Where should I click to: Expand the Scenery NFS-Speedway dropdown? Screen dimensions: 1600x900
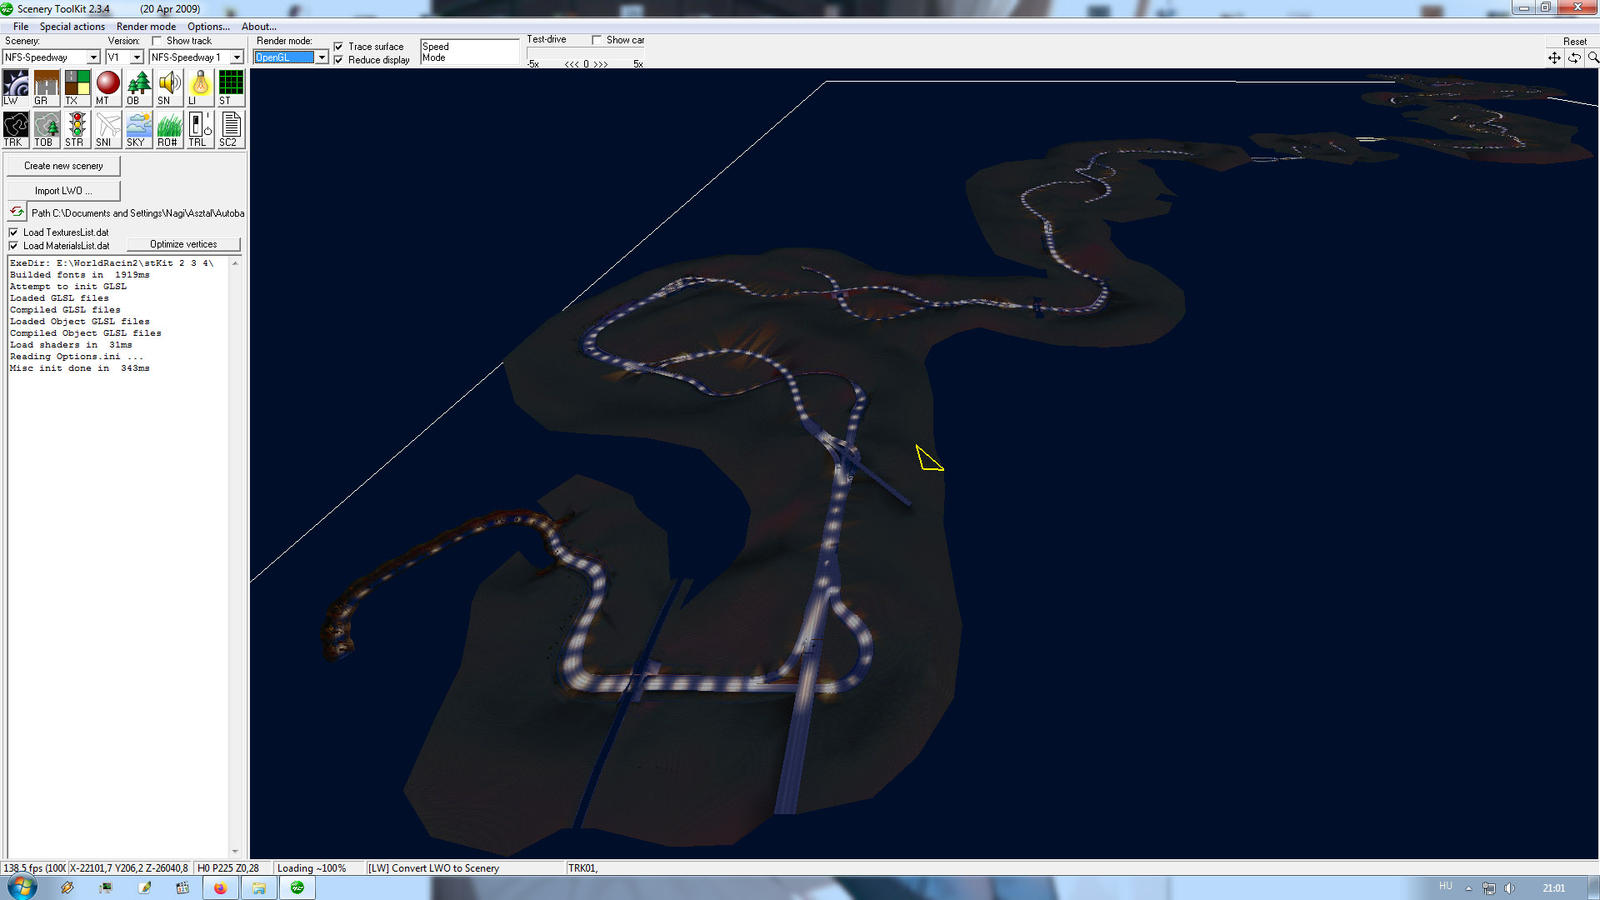coord(93,58)
